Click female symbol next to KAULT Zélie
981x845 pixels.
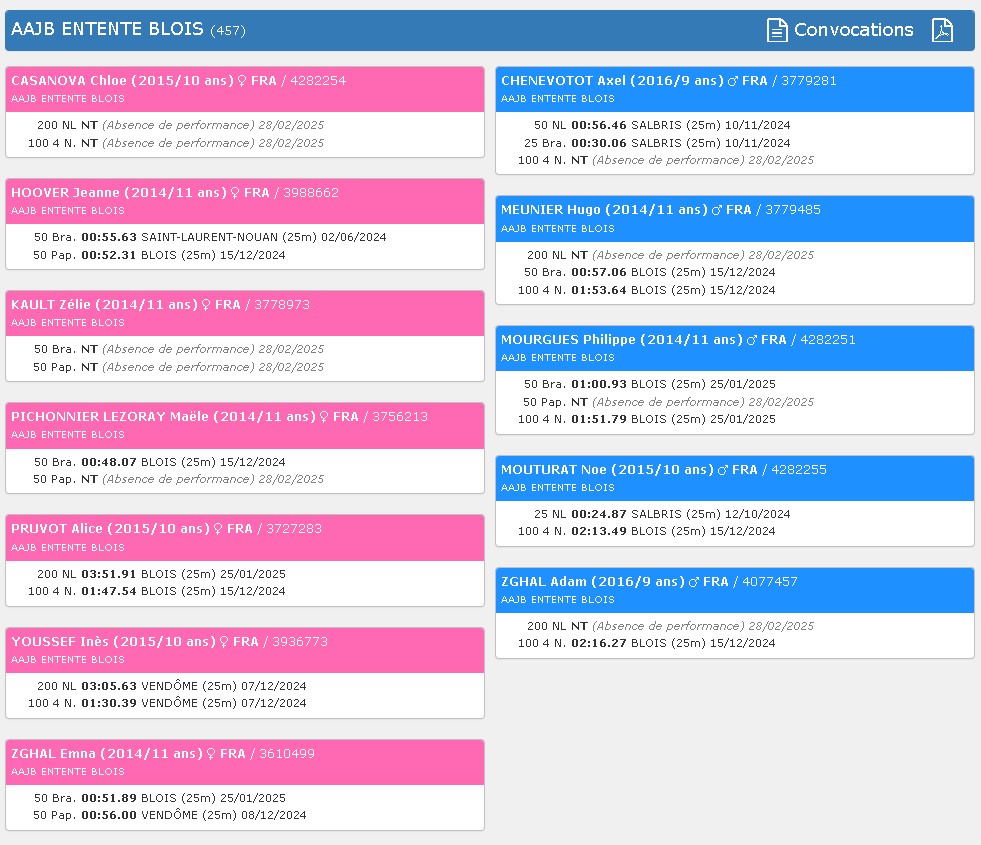pos(206,305)
